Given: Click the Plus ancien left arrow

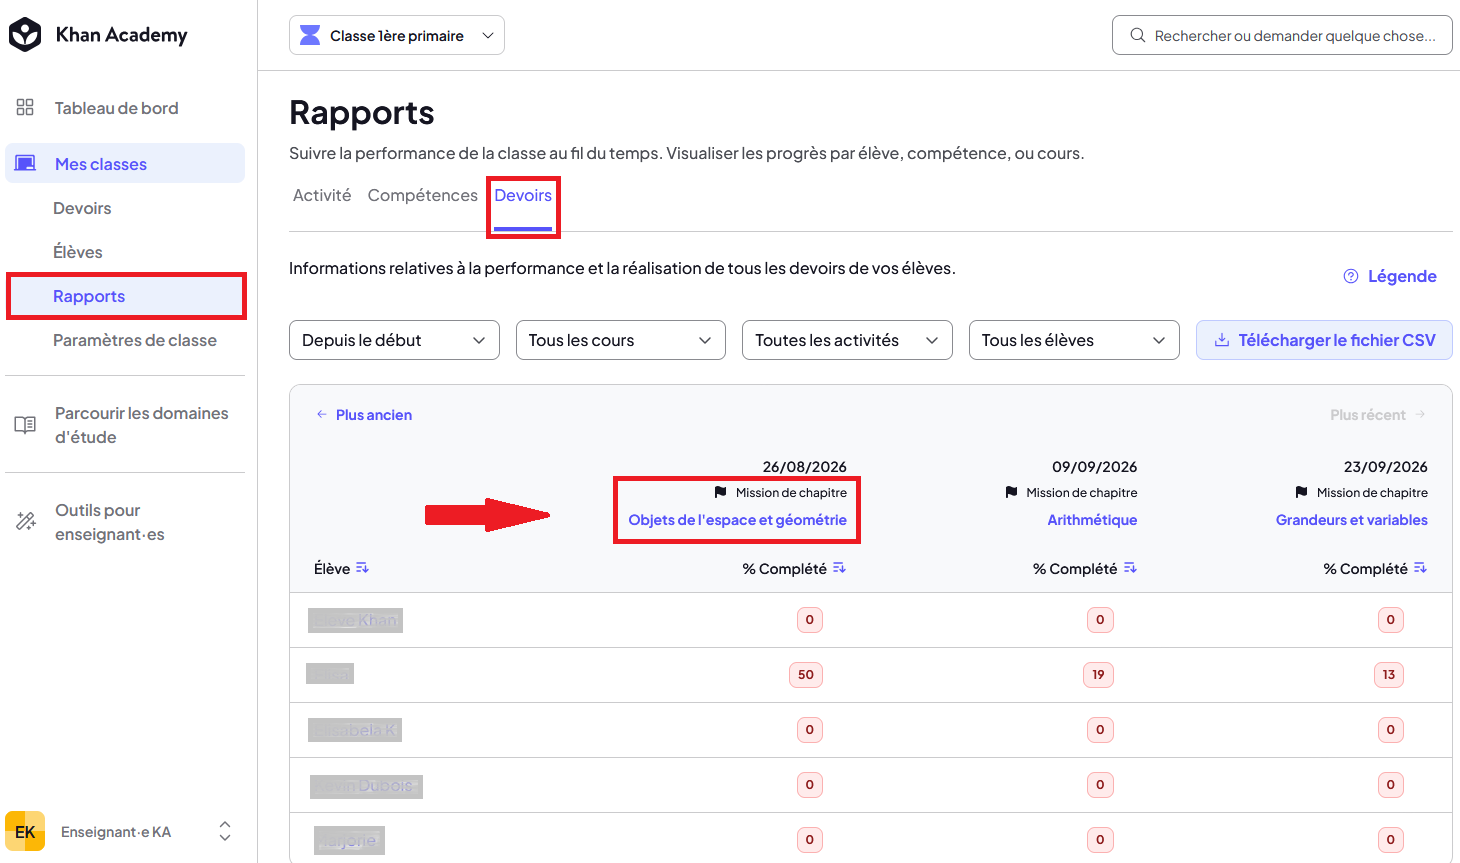Looking at the screenshot, I should click(x=322, y=414).
